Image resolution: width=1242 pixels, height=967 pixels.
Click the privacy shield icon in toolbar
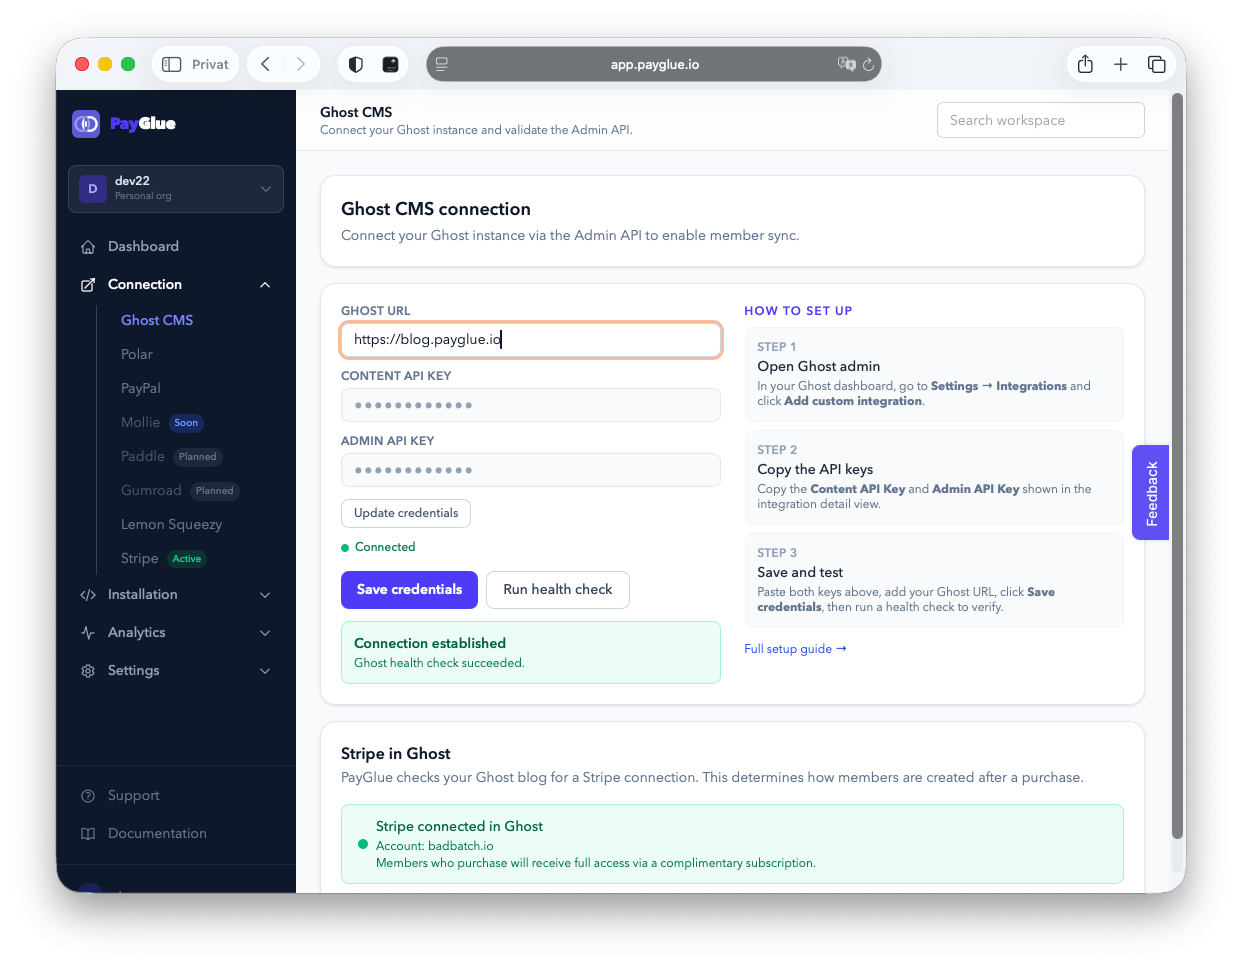coord(356,64)
